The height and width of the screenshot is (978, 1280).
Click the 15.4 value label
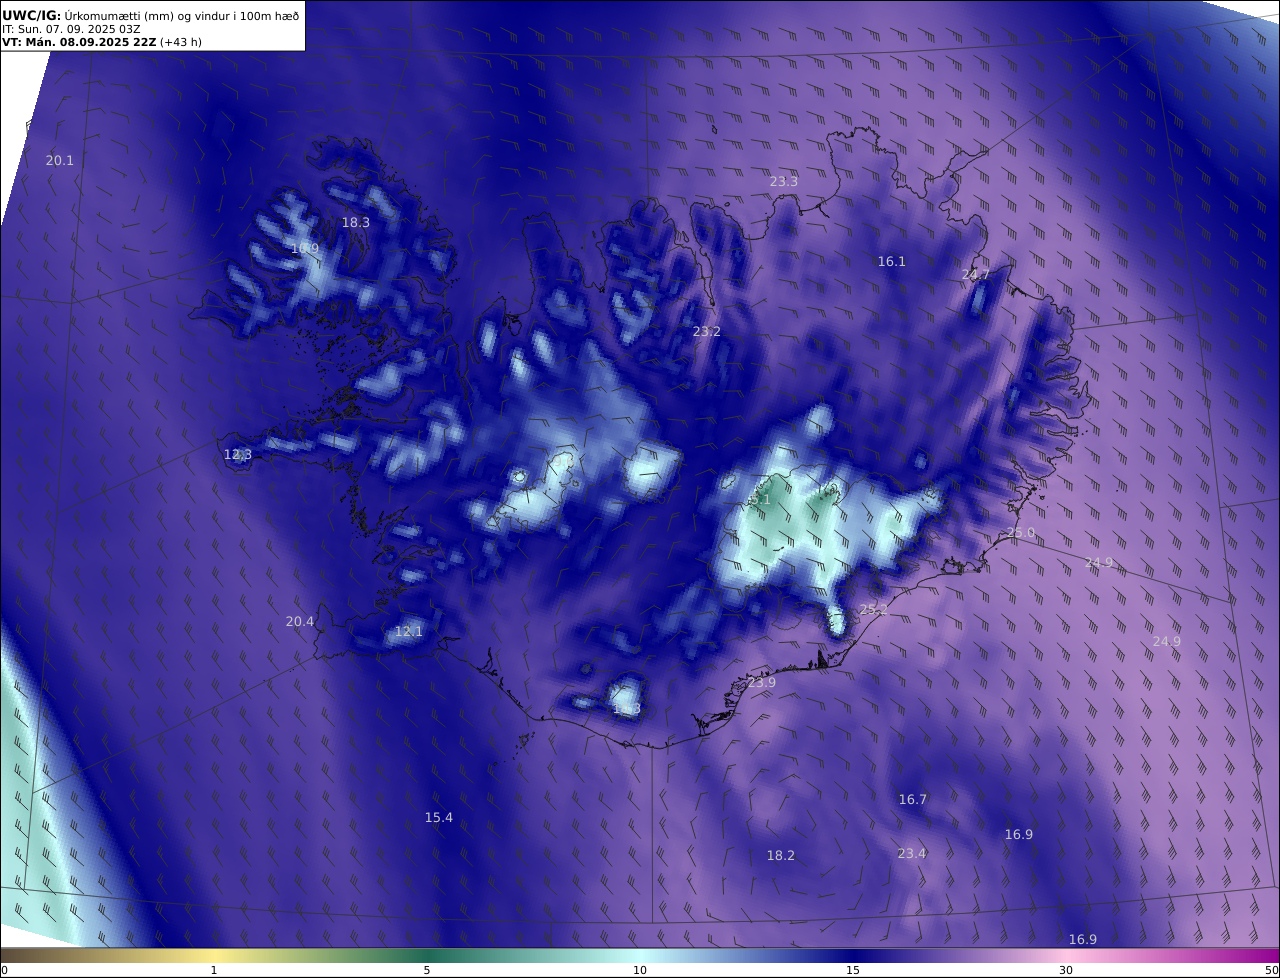(x=439, y=818)
